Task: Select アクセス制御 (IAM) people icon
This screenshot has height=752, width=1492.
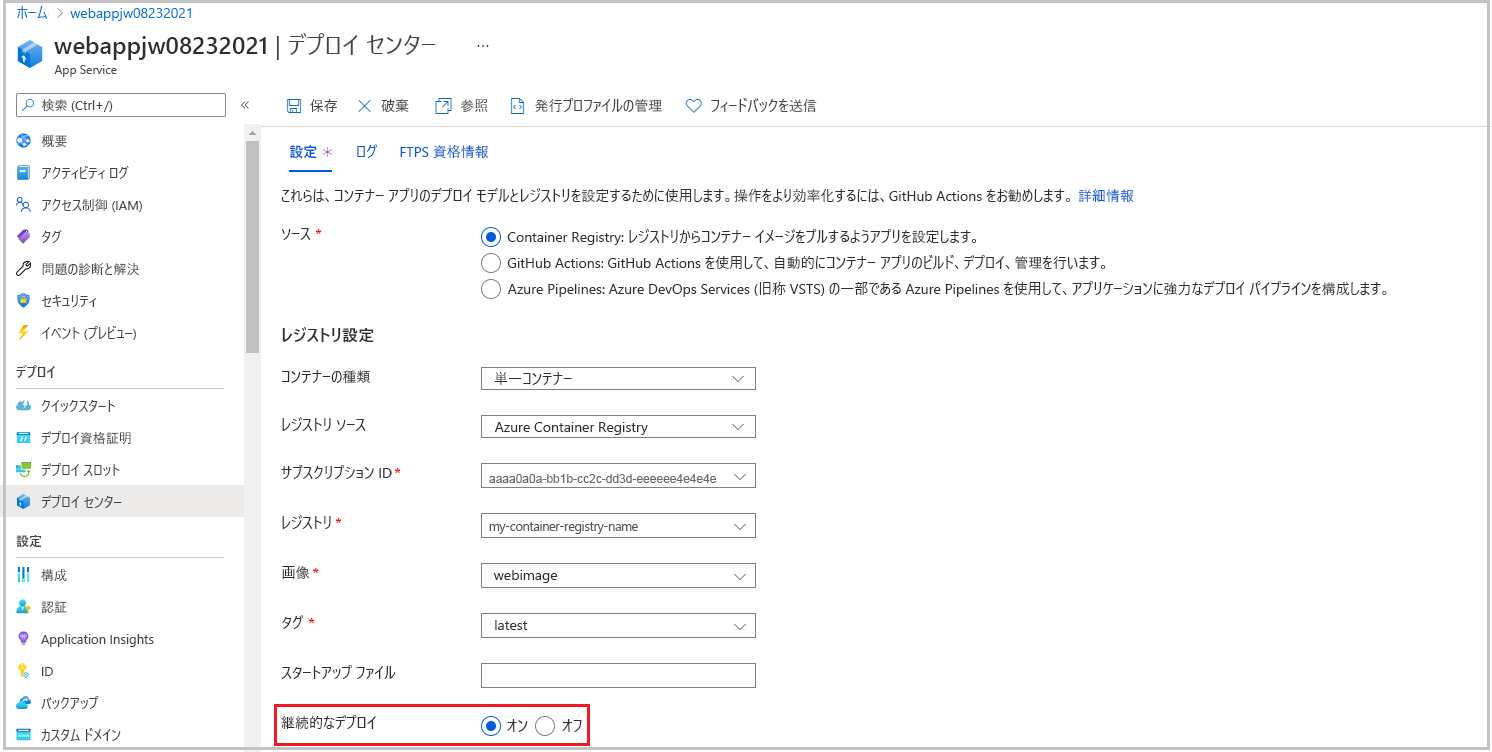Action: point(24,205)
